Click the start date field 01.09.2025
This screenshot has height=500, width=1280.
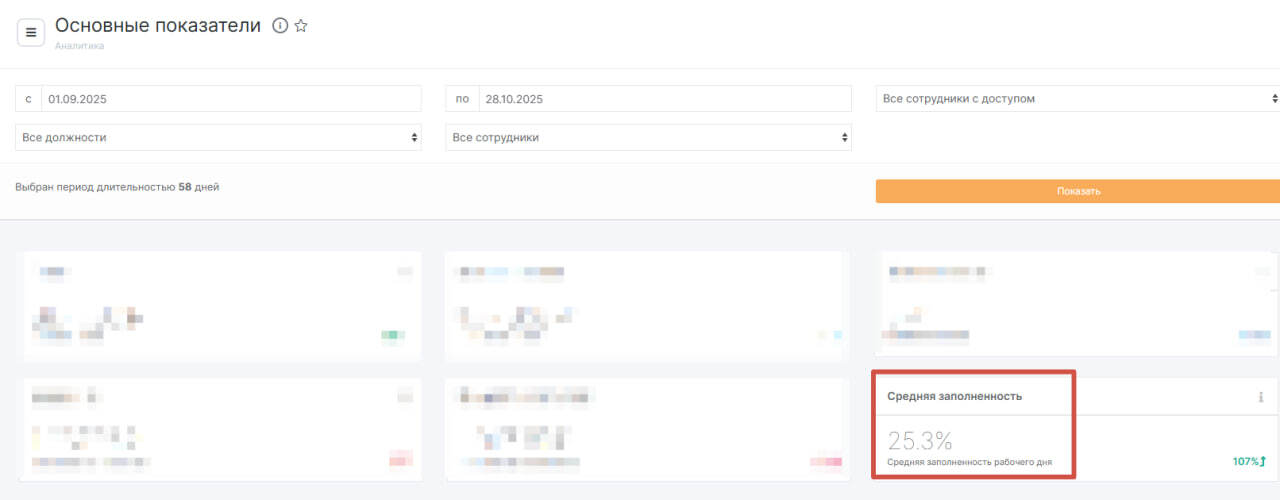point(231,99)
